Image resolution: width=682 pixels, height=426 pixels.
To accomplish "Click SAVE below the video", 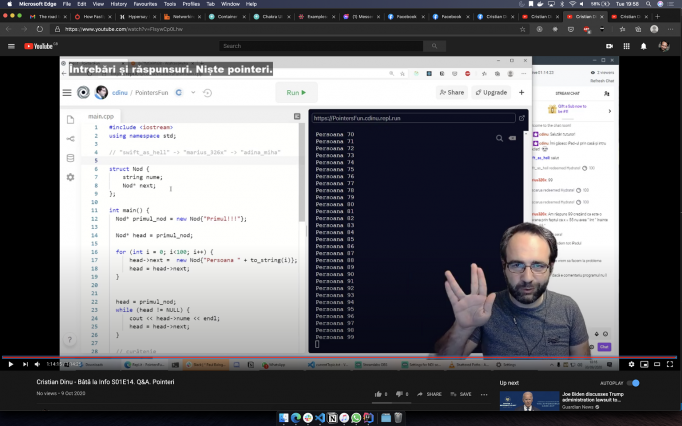I will click(461, 394).
